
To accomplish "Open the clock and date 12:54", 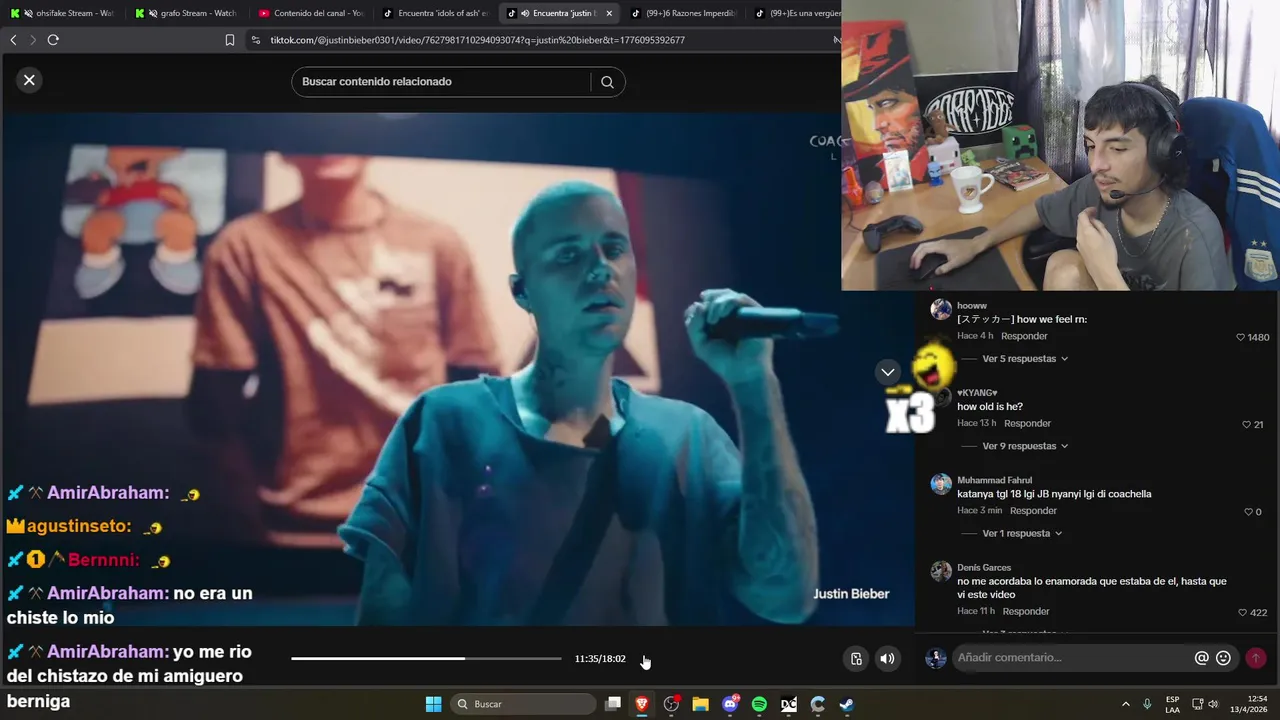I will [x=1251, y=704].
